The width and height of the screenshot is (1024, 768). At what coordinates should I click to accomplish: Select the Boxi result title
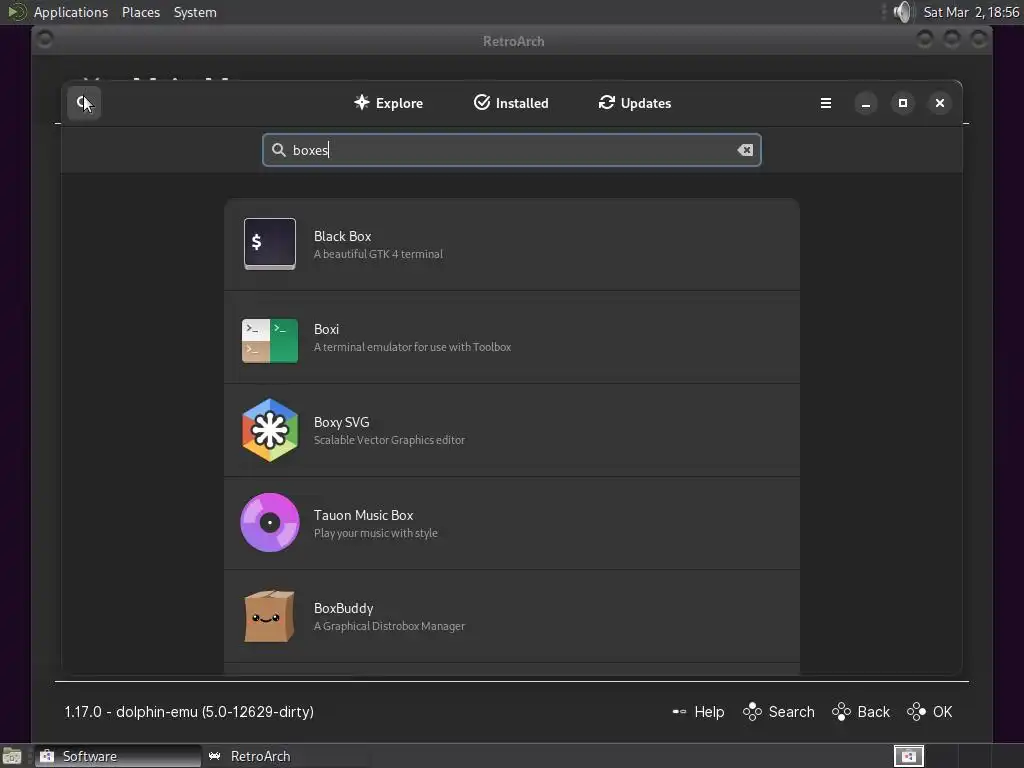326,329
